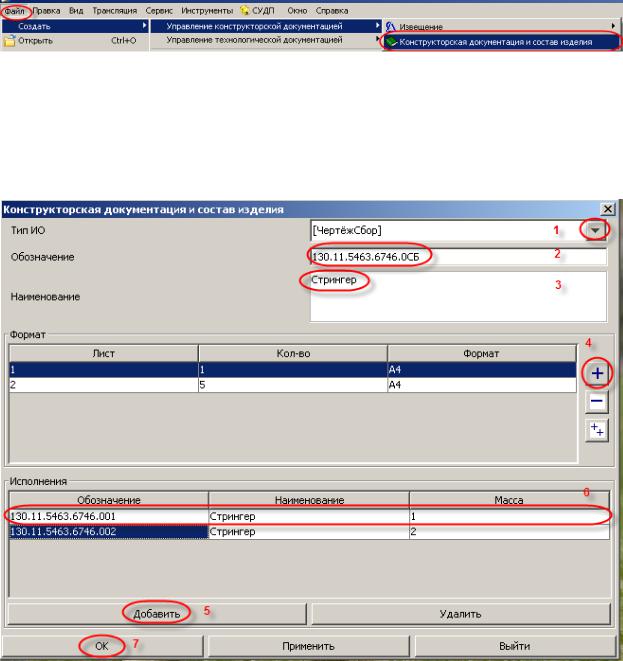Image resolution: width=623 pixels, height=661 pixels.
Task: Click the Наименование text area
Action: pos(459,297)
